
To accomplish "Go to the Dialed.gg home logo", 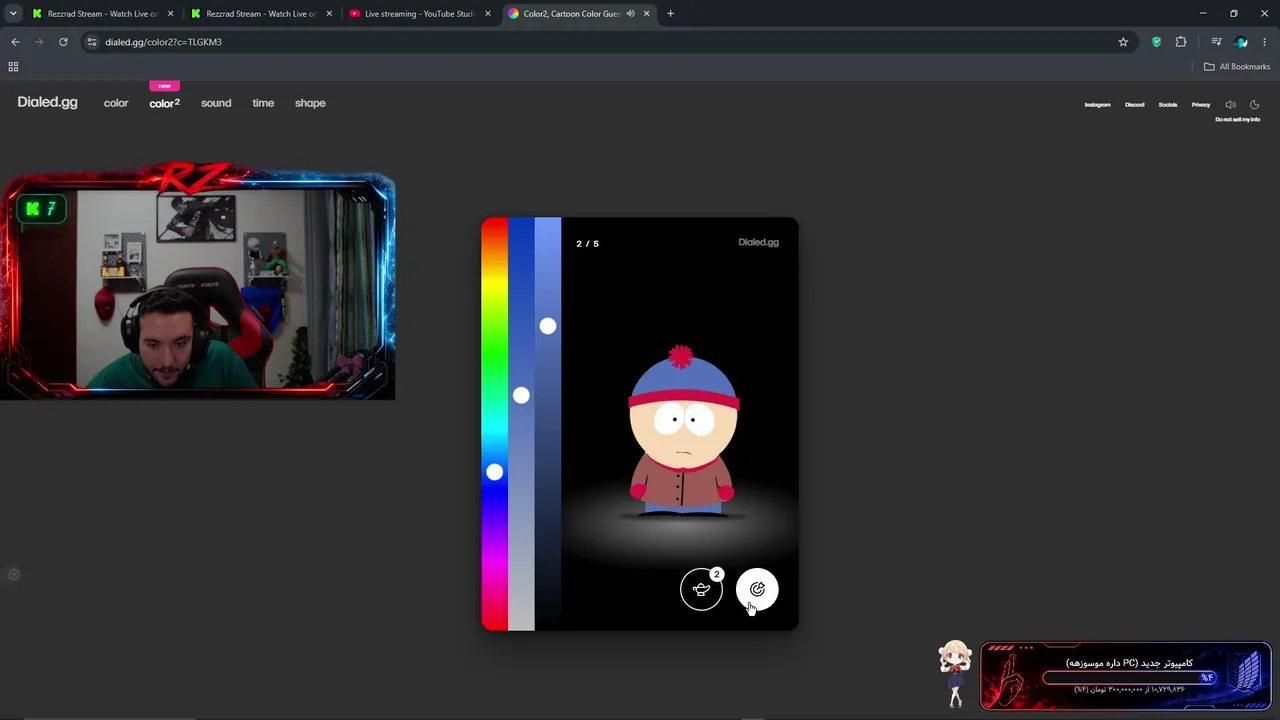I will (47, 102).
